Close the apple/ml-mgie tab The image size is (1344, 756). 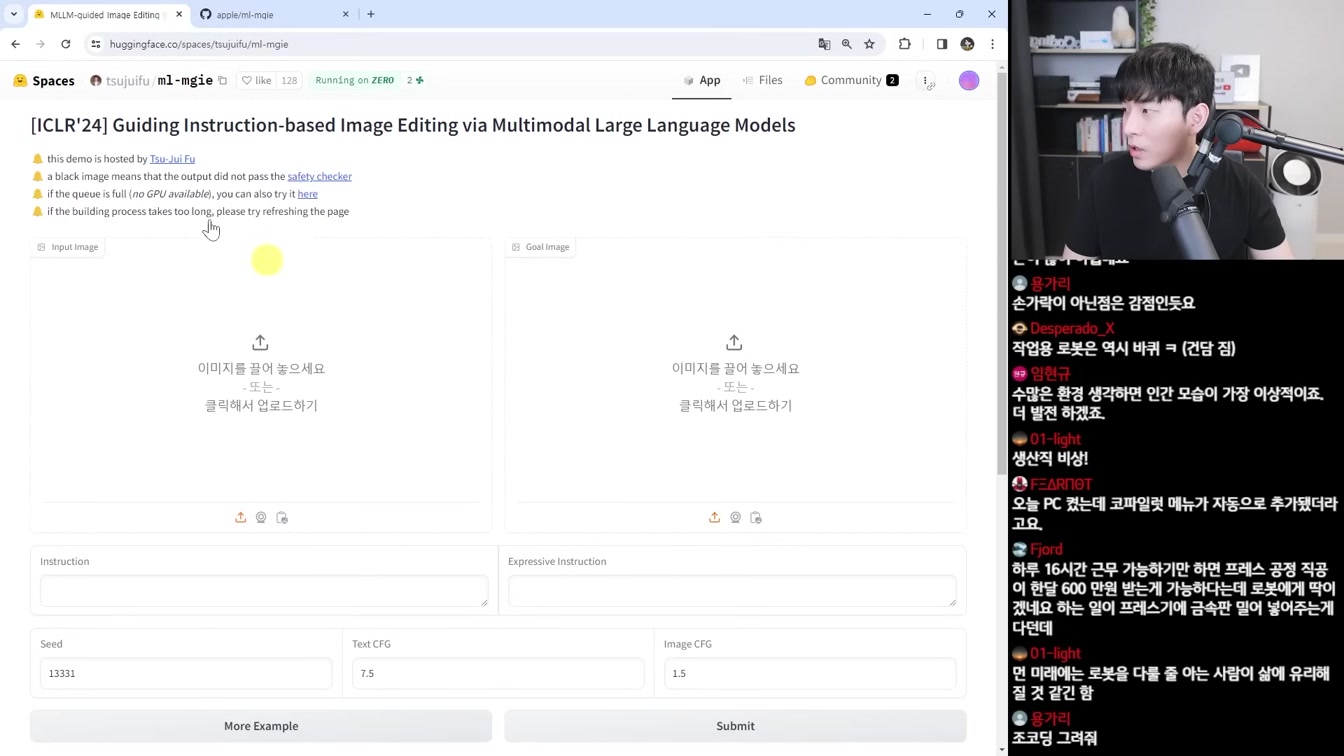pos(346,14)
